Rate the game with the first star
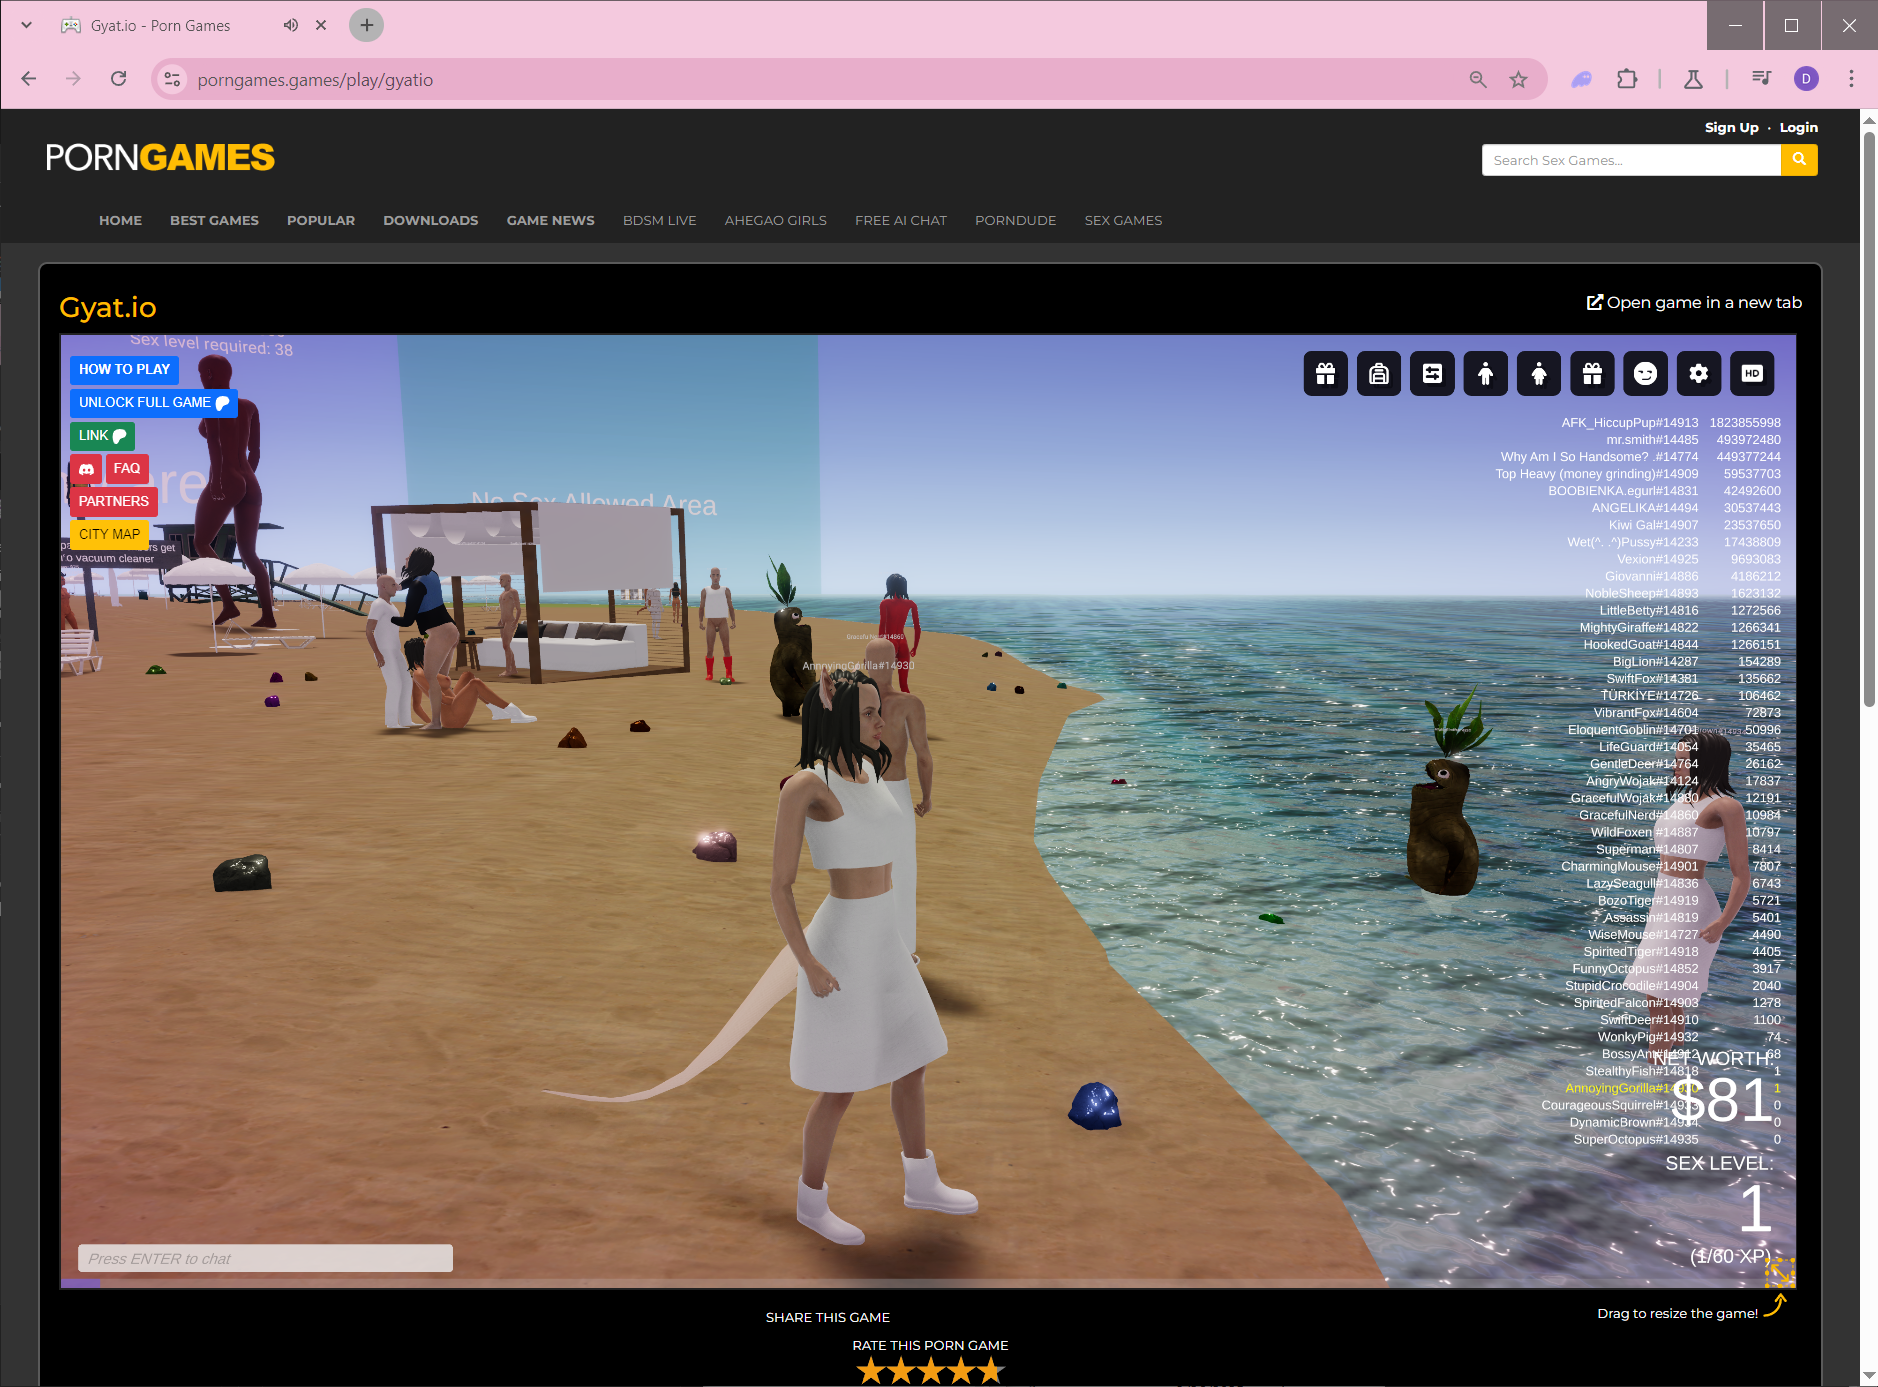The width and height of the screenshot is (1878, 1387). pyautogui.click(x=871, y=1370)
